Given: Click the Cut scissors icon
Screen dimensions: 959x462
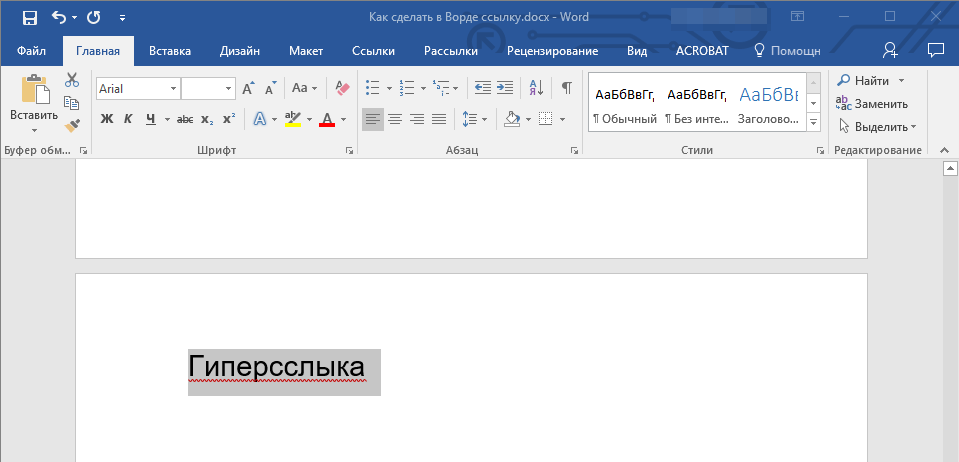Looking at the screenshot, I should click(72, 80).
